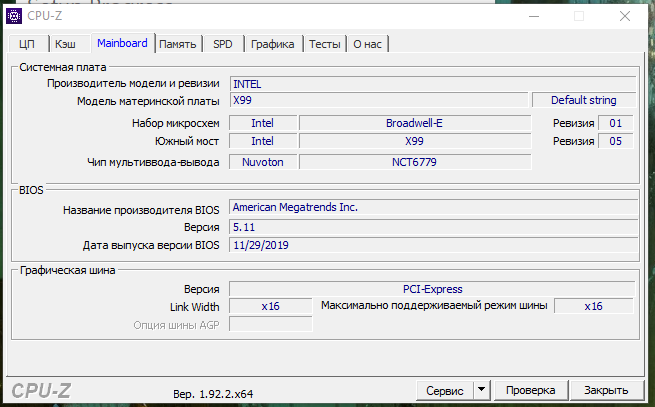Click the Чип мультиввода-вывода label
The width and height of the screenshot is (655, 407).
(153, 163)
